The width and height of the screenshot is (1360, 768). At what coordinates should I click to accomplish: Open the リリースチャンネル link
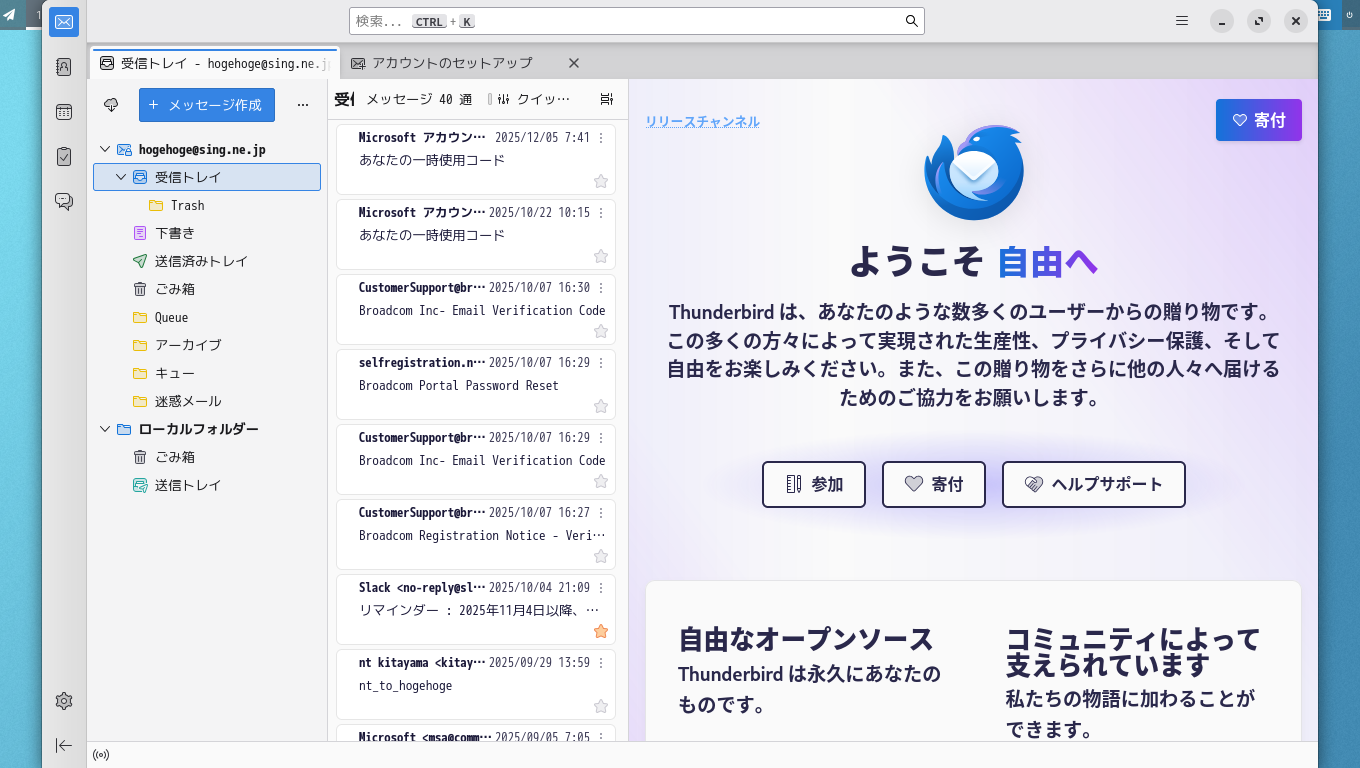[702, 121]
